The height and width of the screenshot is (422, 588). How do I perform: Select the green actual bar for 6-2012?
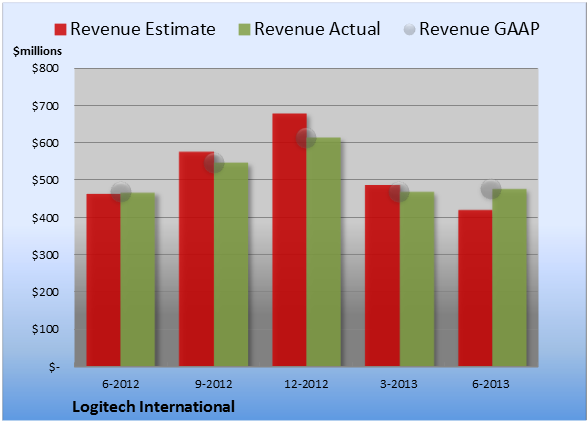click(138, 279)
